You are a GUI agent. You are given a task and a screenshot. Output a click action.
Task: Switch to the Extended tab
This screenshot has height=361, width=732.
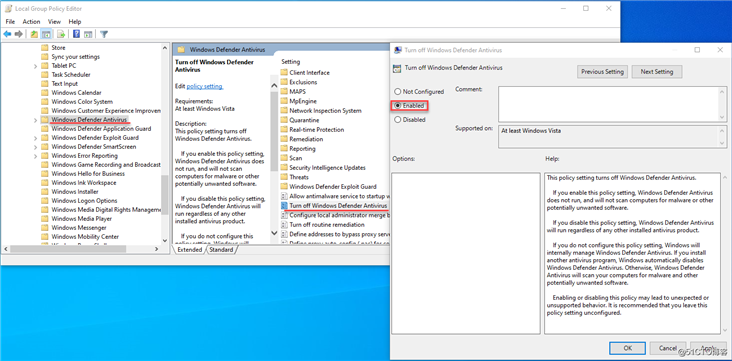tap(189, 250)
